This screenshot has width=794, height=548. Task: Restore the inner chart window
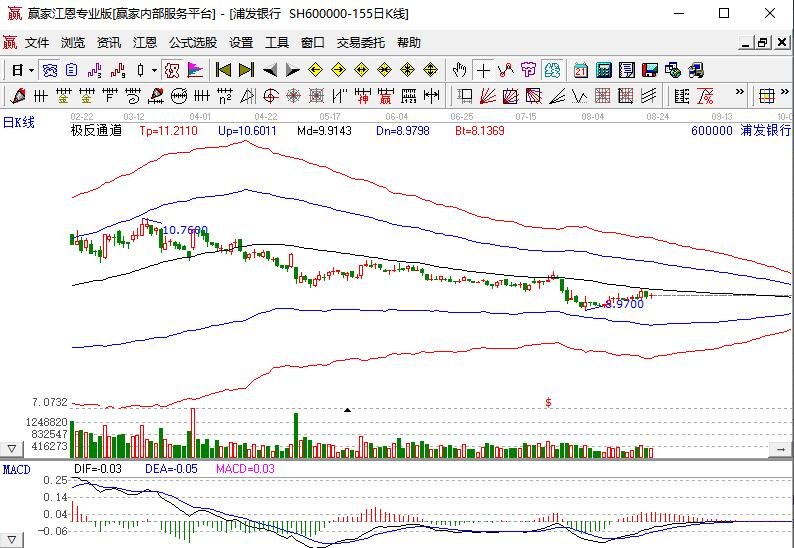click(763, 43)
